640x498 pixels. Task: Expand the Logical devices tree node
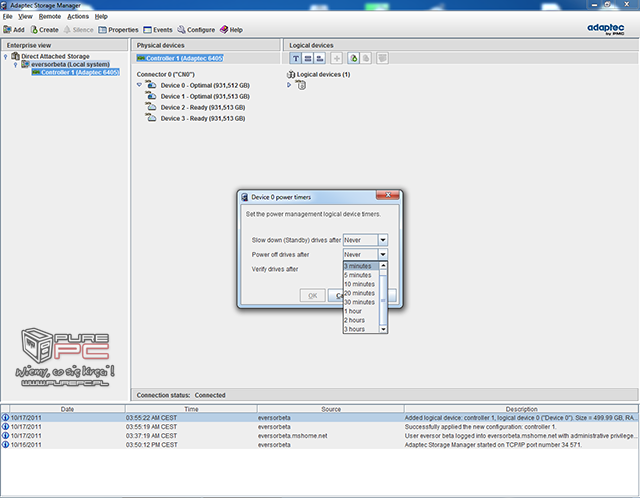click(x=289, y=85)
